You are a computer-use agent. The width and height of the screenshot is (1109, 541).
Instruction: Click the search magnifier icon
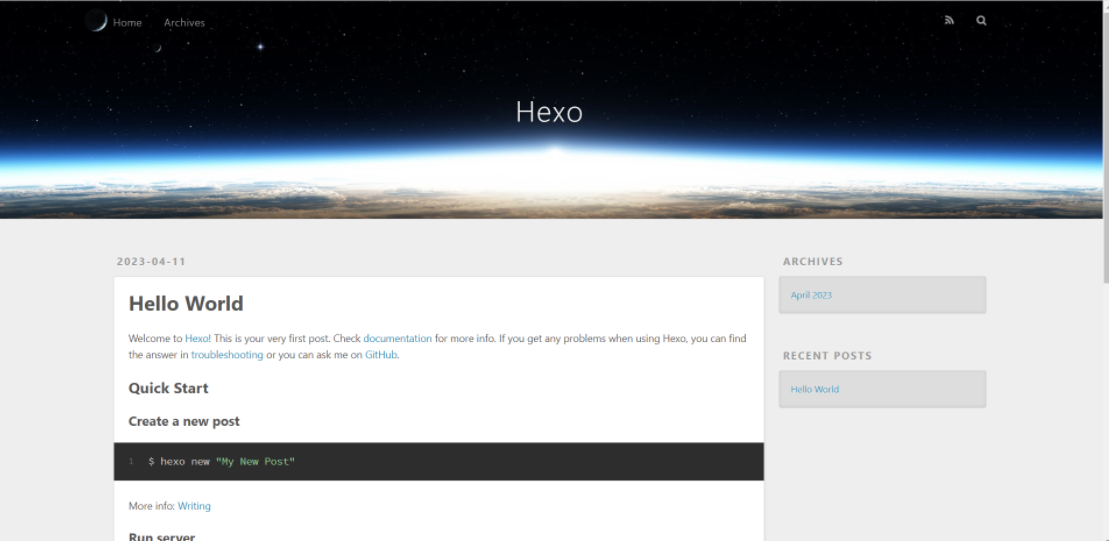981,20
